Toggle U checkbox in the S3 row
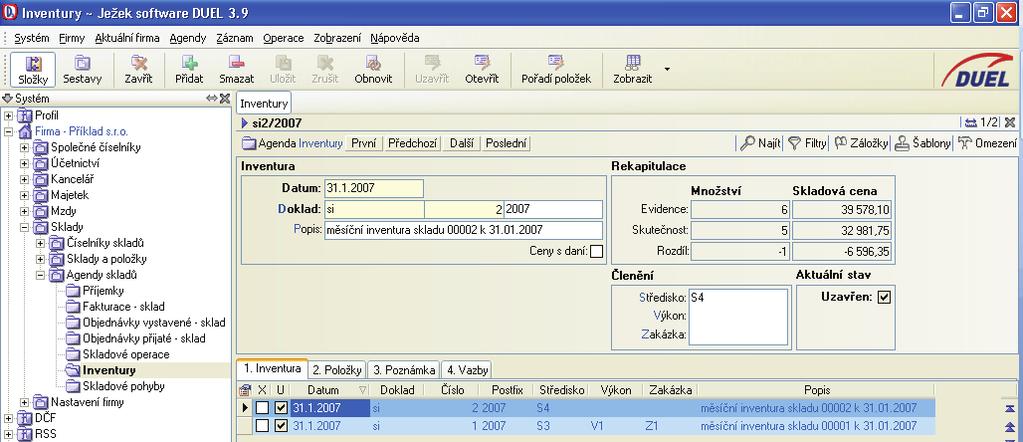Viewport: 1023px width, 442px height. 281,426
